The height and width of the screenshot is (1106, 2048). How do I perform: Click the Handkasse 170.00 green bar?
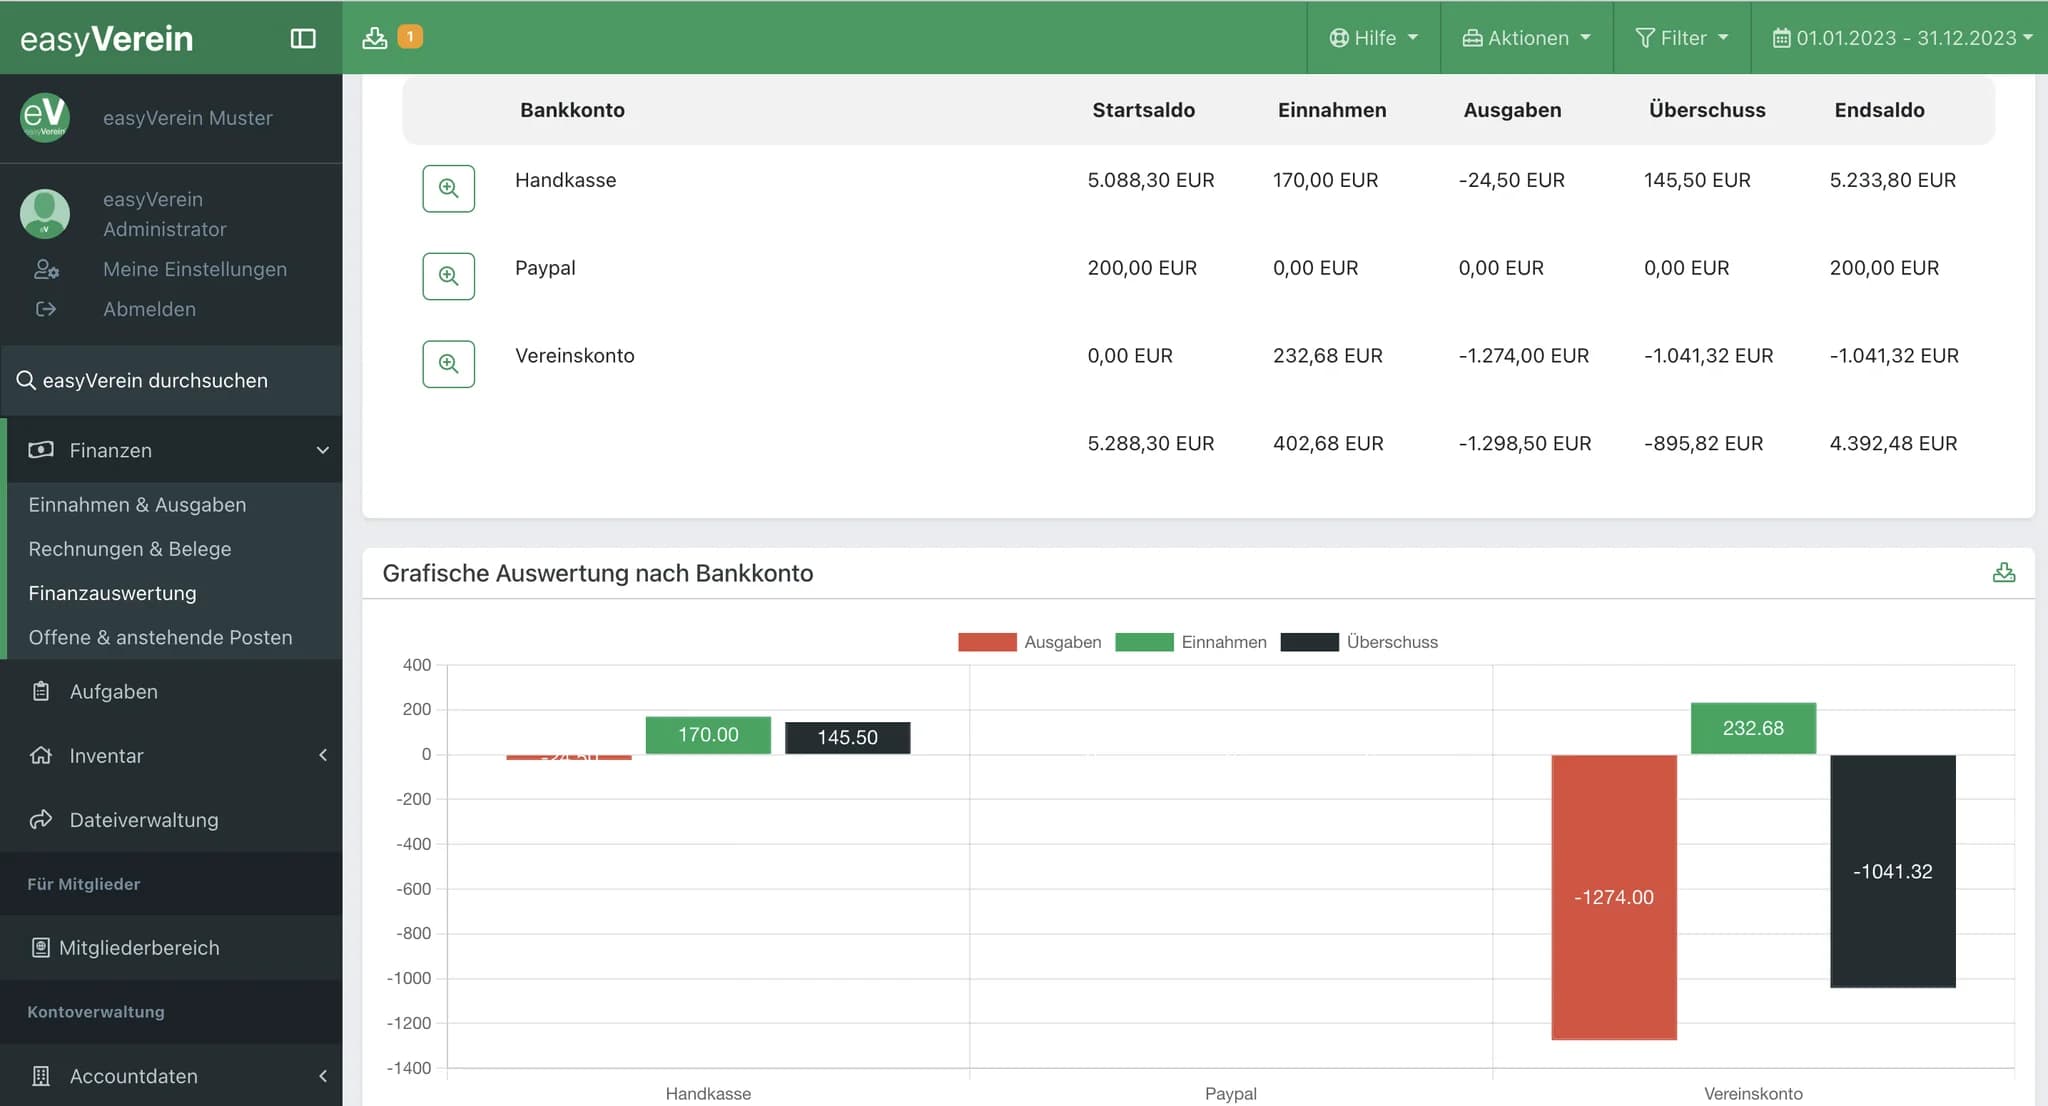[708, 735]
